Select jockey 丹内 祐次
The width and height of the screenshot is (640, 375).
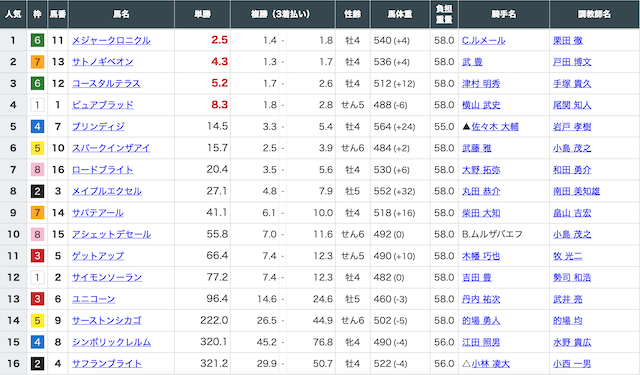click(481, 299)
